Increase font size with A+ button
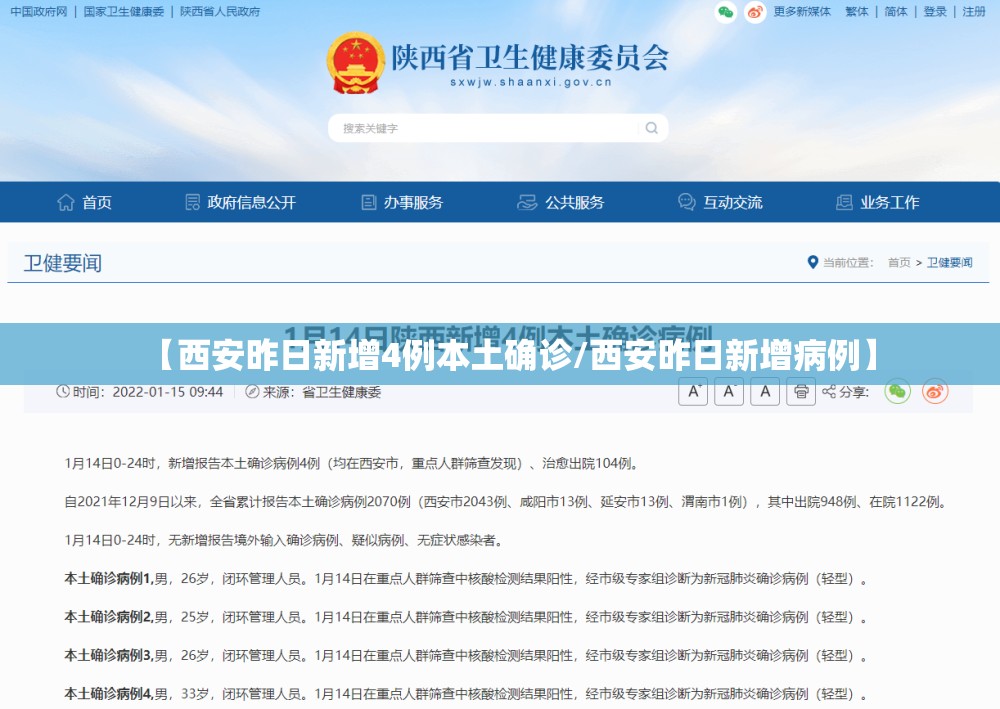This screenshot has width=1000, height=709. click(693, 391)
